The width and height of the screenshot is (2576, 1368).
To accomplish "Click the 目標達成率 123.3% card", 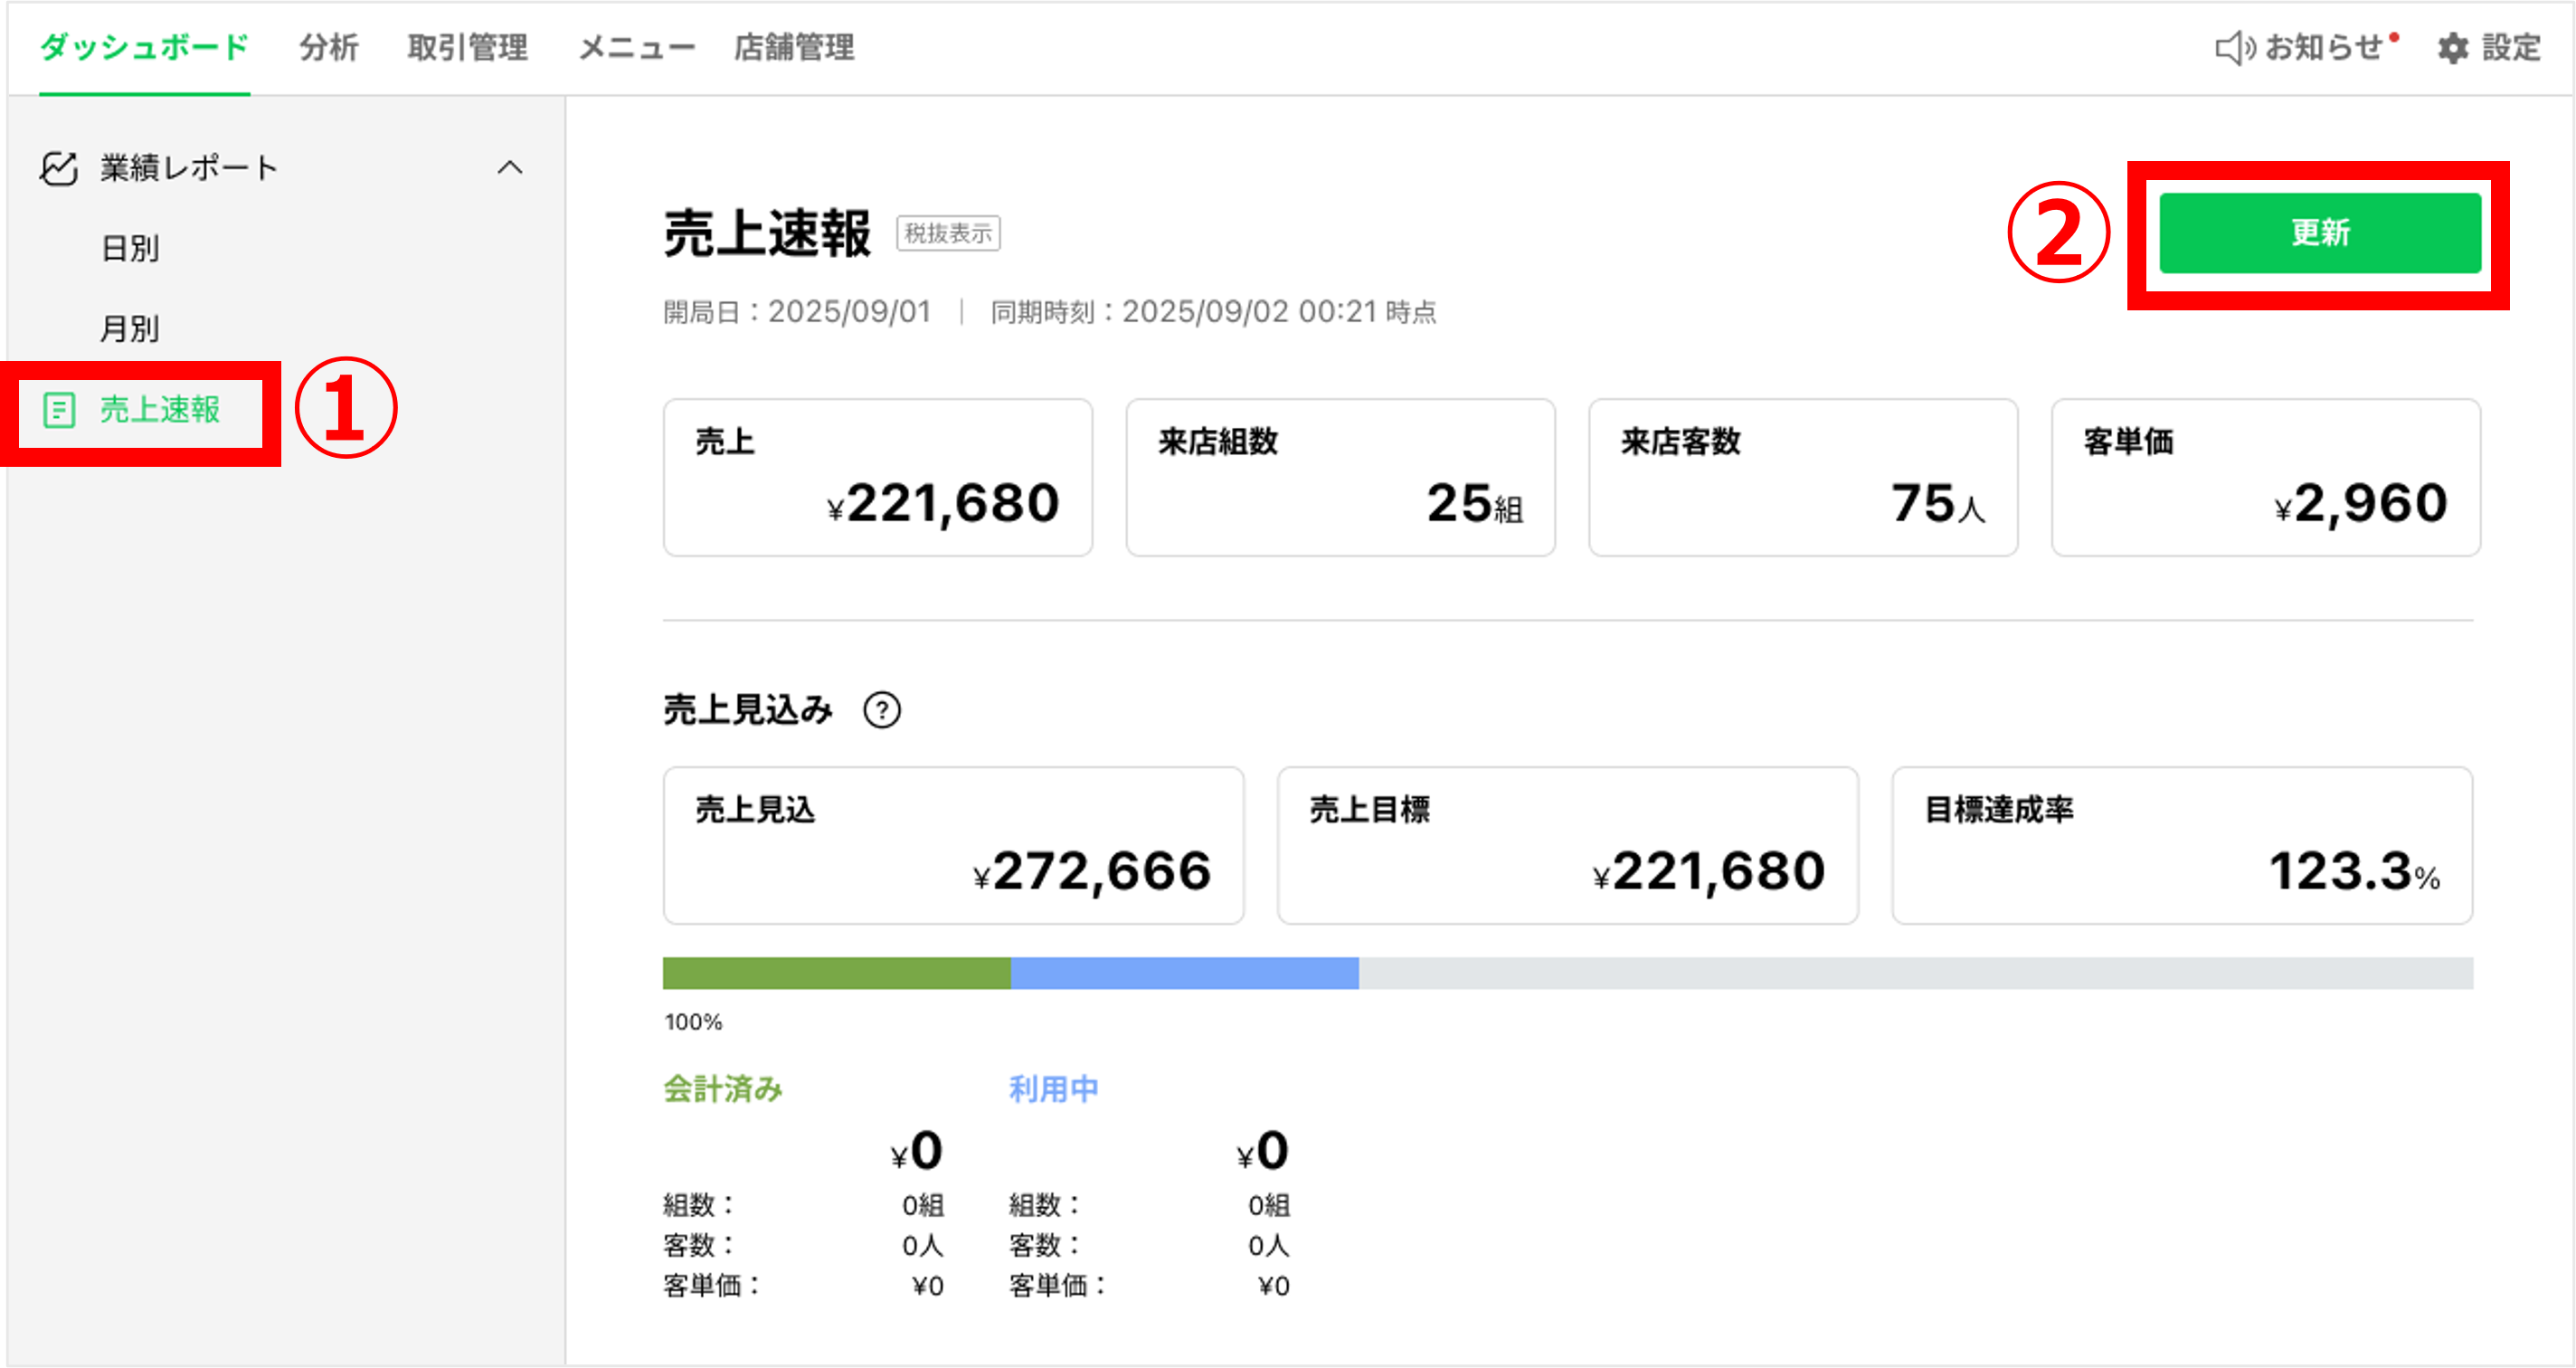I will tap(2182, 845).
